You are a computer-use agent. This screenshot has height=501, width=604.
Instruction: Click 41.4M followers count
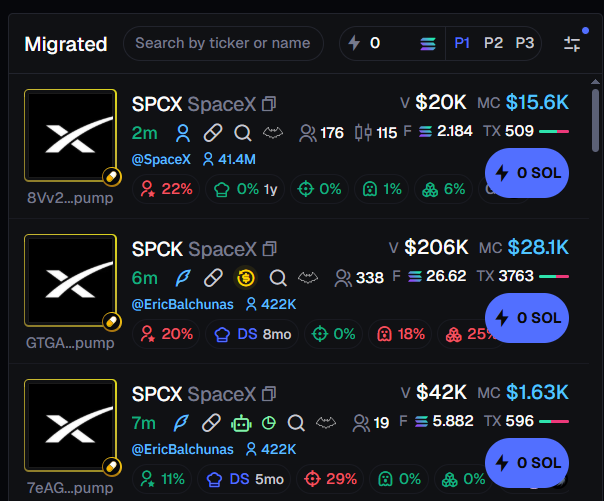237,159
